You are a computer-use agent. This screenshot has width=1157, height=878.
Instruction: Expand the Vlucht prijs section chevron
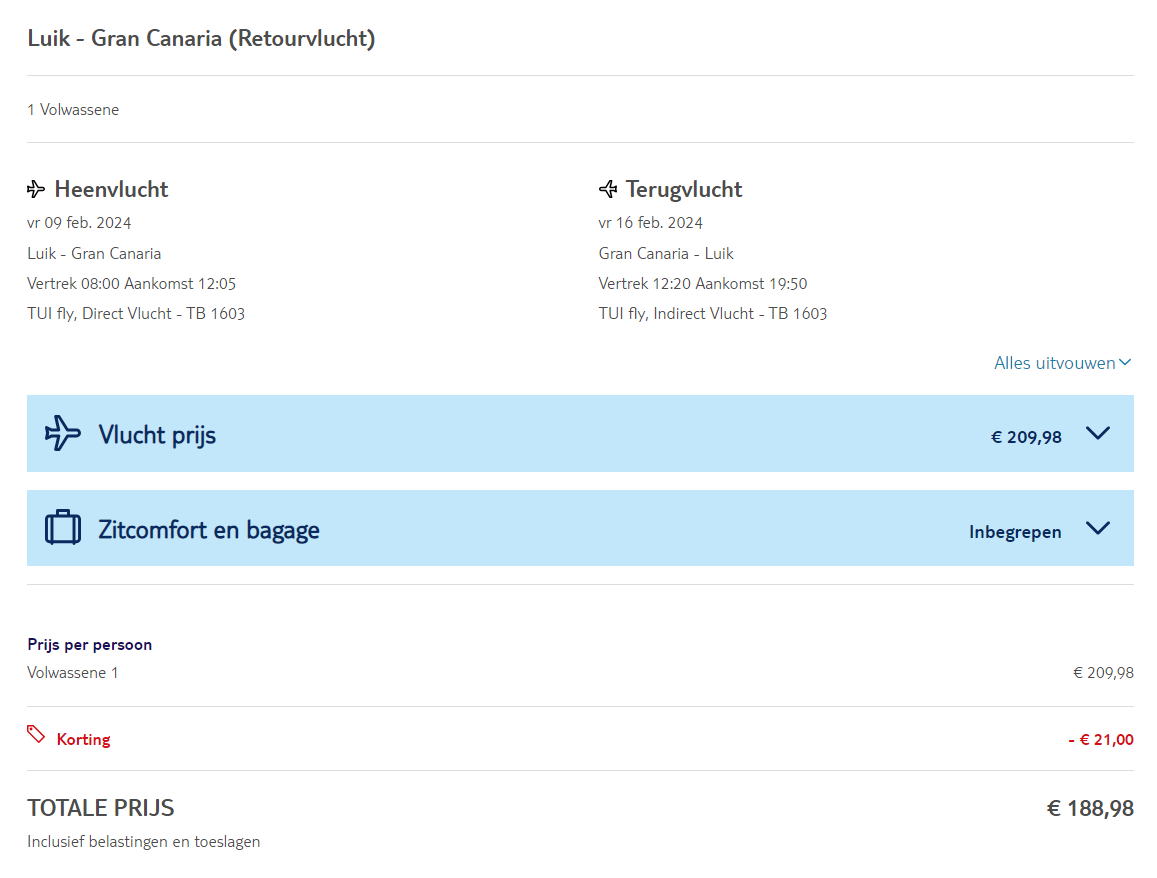(x=1098, y=433)
